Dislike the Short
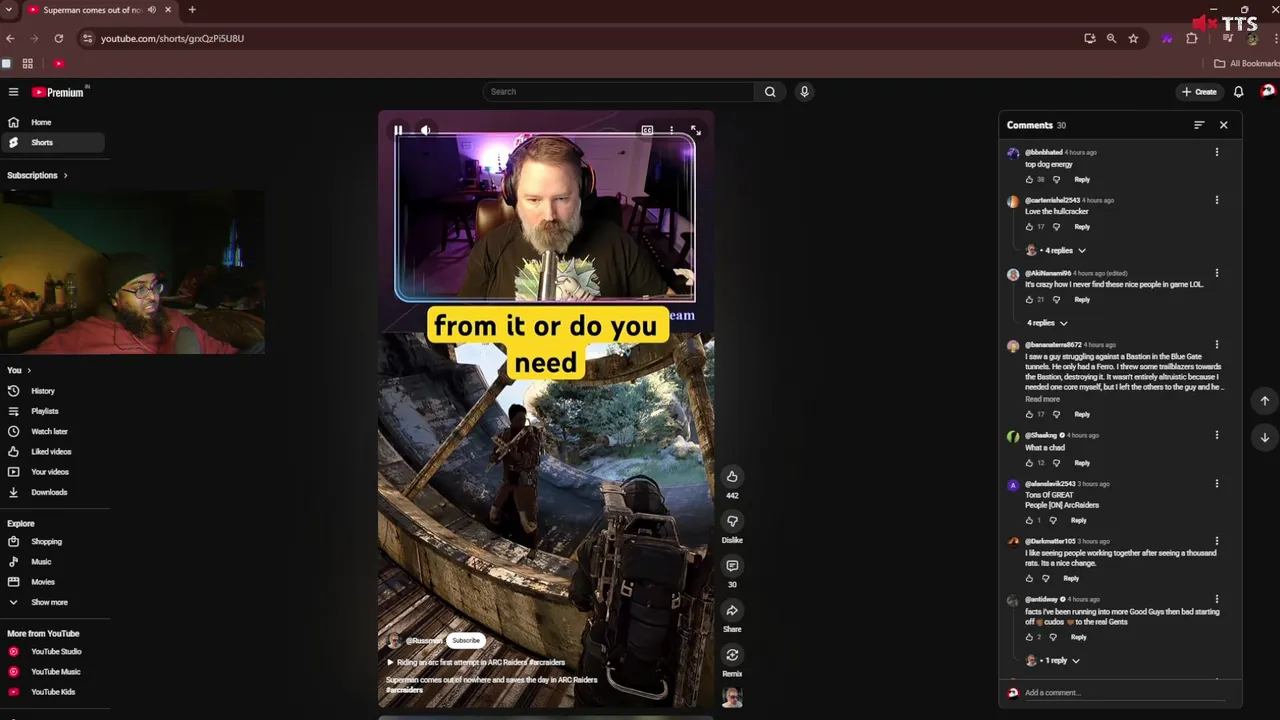This screenshot has width=1280, height=720. tap(732, 521)
